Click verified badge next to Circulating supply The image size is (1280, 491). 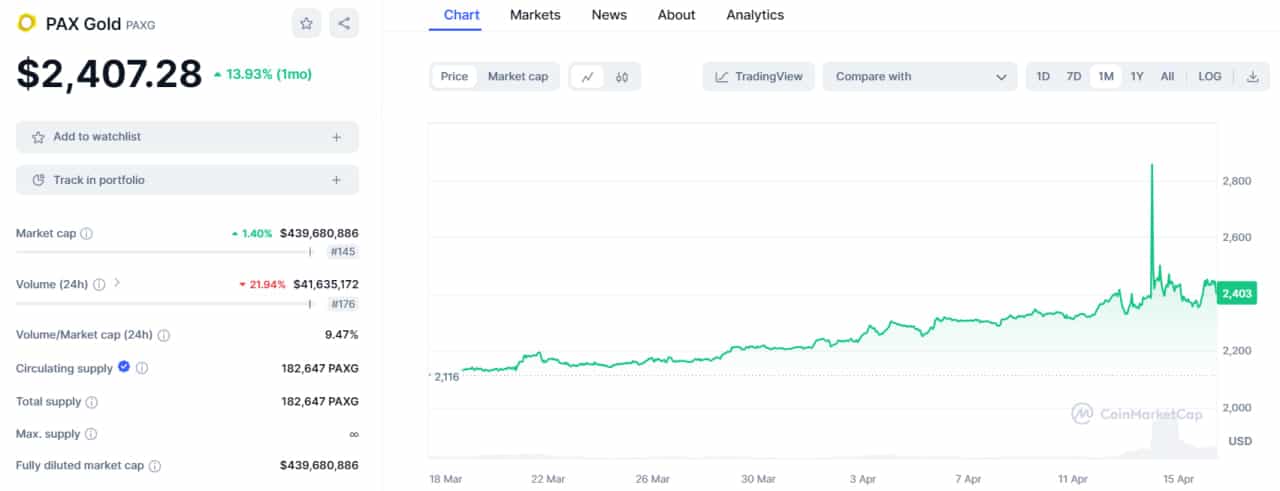[x=124, y=367]
